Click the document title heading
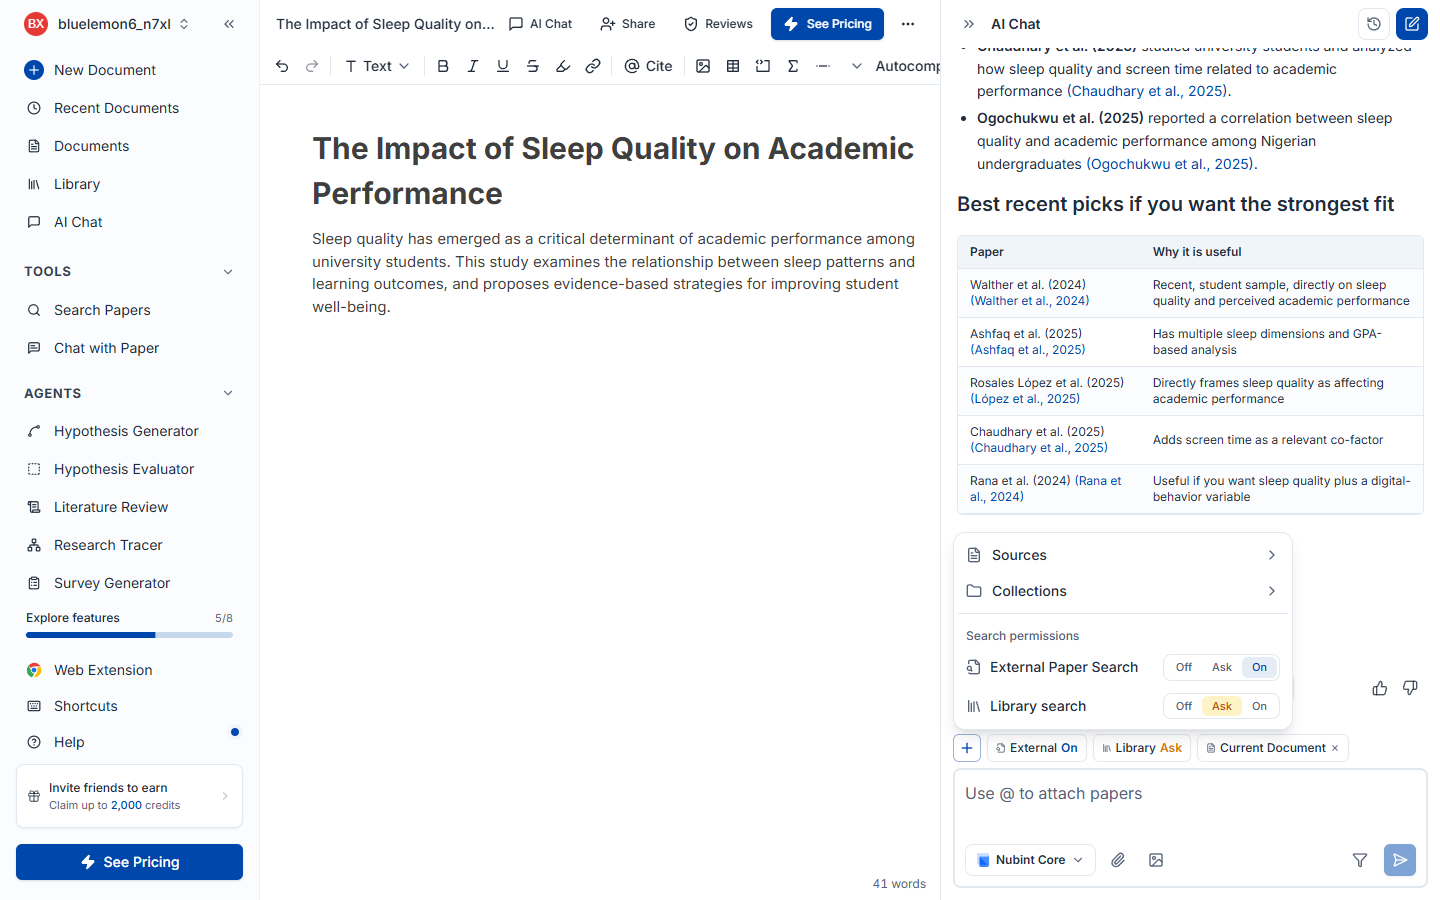 point(613,171)
